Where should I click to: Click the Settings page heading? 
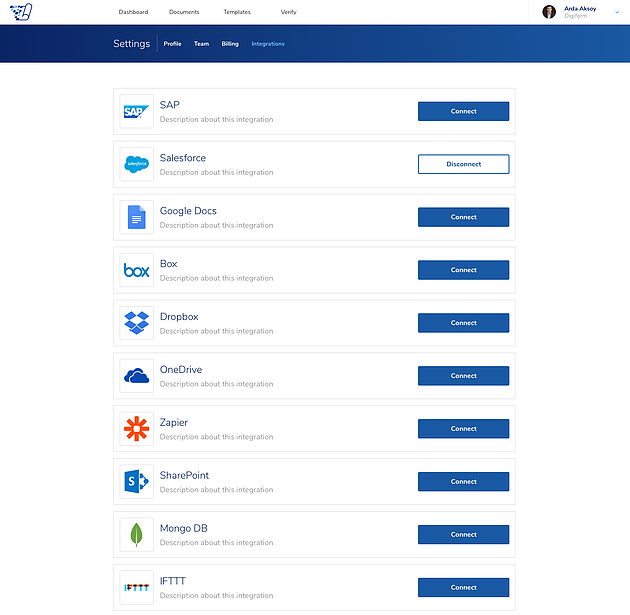click(x=131, y=44)
